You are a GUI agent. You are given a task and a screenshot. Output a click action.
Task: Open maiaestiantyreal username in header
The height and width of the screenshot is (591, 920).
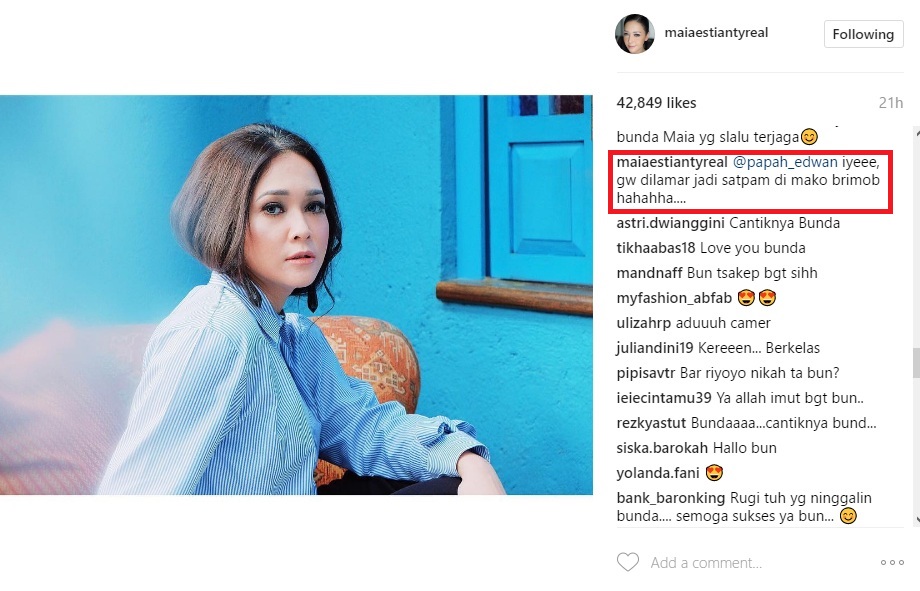click(716, 32)
